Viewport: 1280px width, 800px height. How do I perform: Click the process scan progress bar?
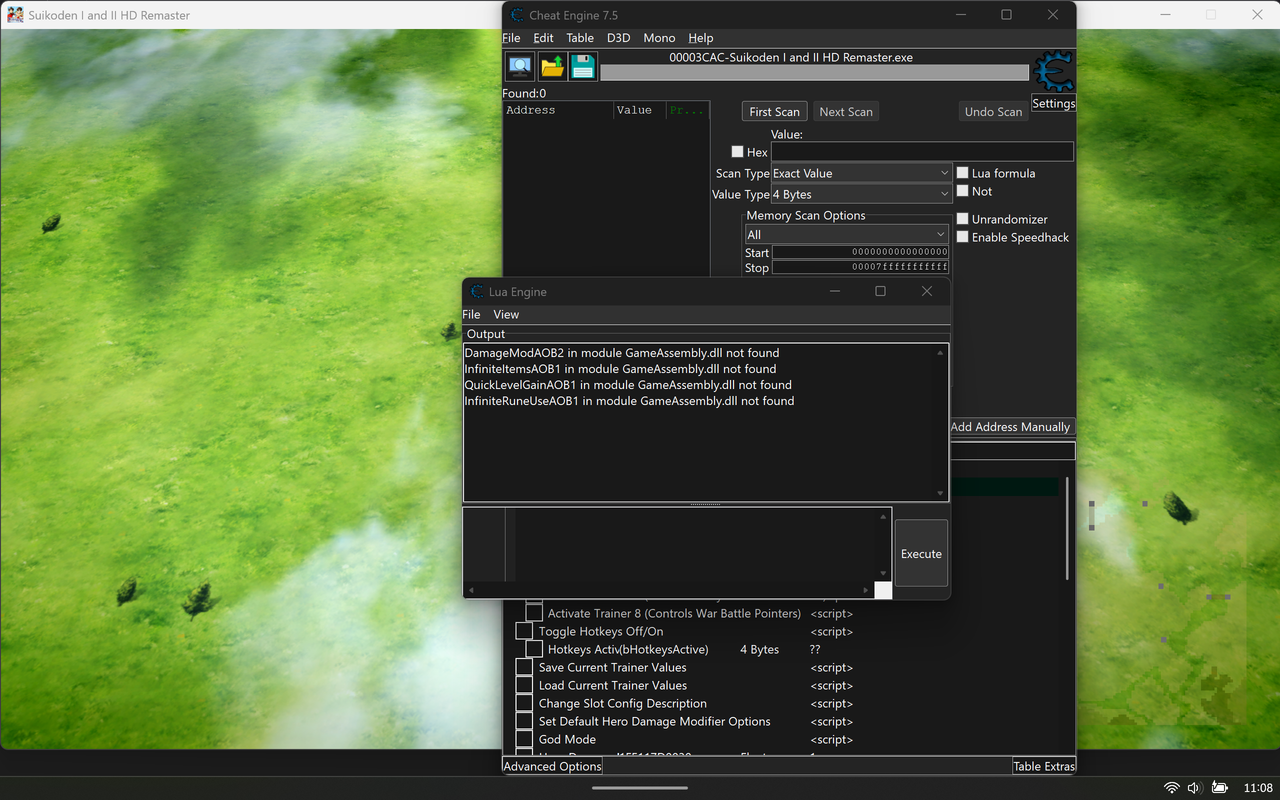click(814, 72)
